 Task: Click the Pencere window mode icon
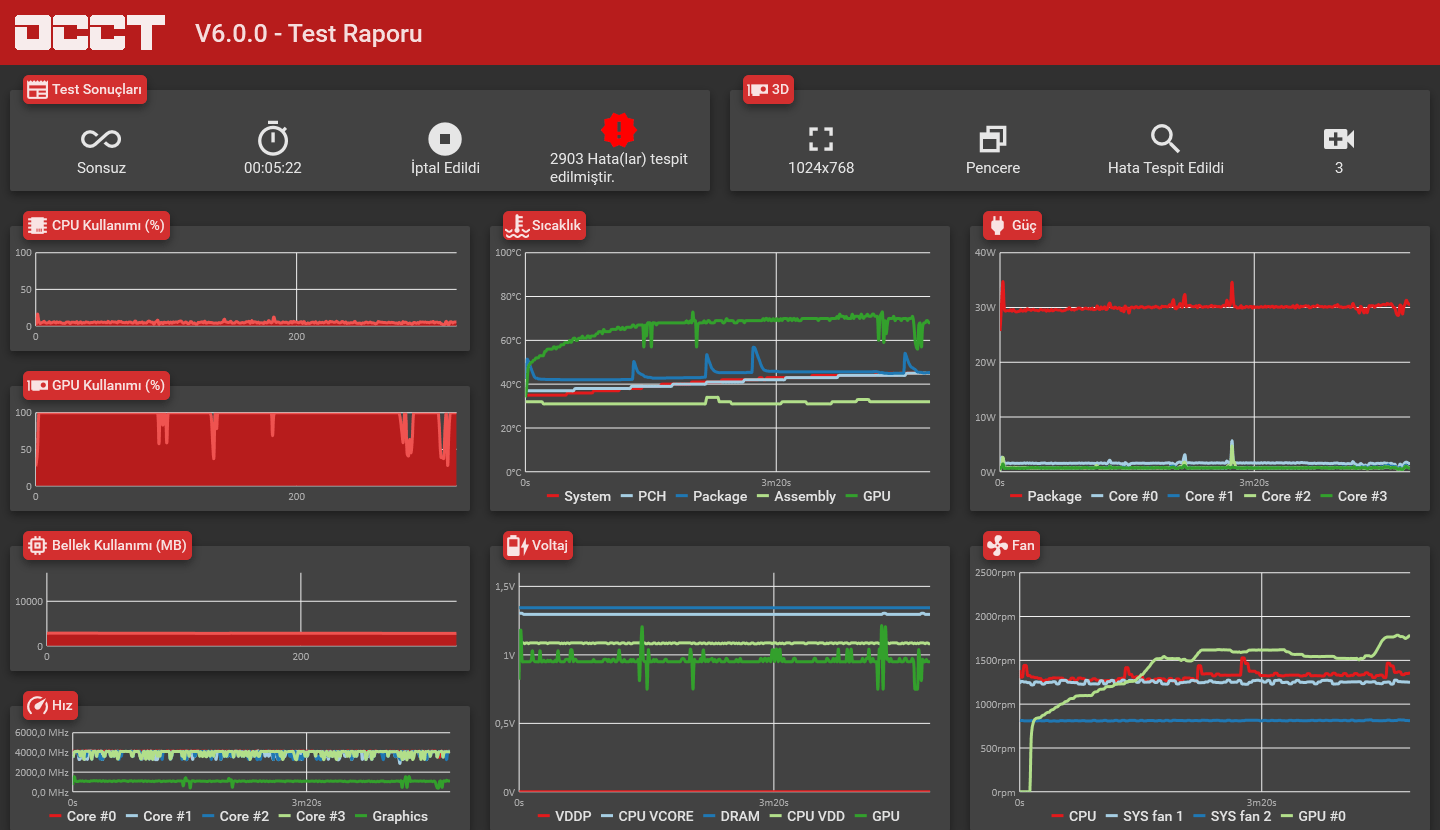993,139
